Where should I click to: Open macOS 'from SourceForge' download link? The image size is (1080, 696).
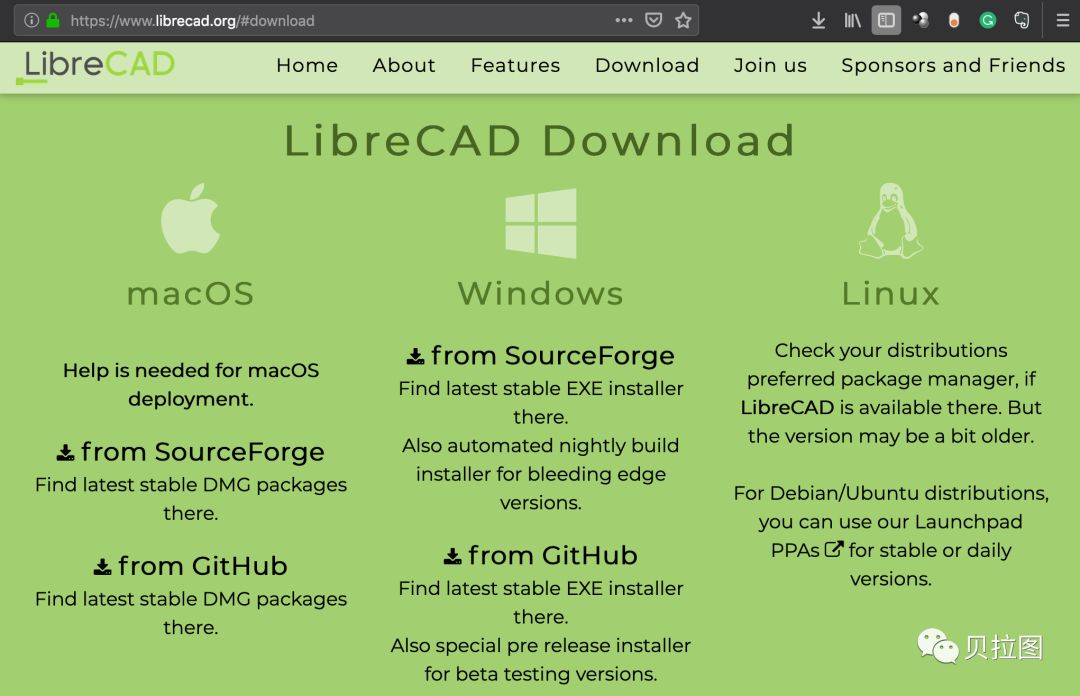[x=191, y=452]
